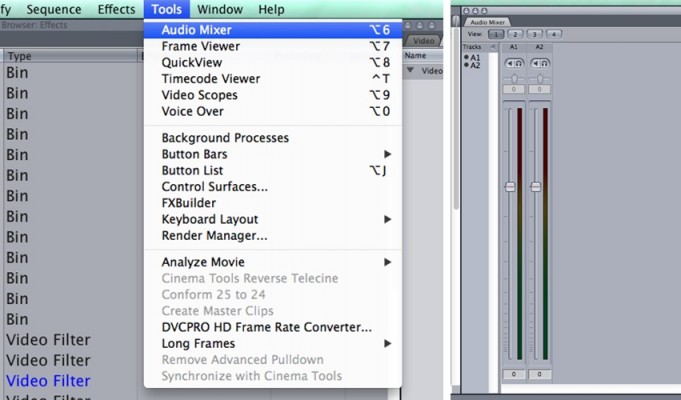Click the Name column header
This screenshot has height=400, width=681.
(x=423, y=56)
